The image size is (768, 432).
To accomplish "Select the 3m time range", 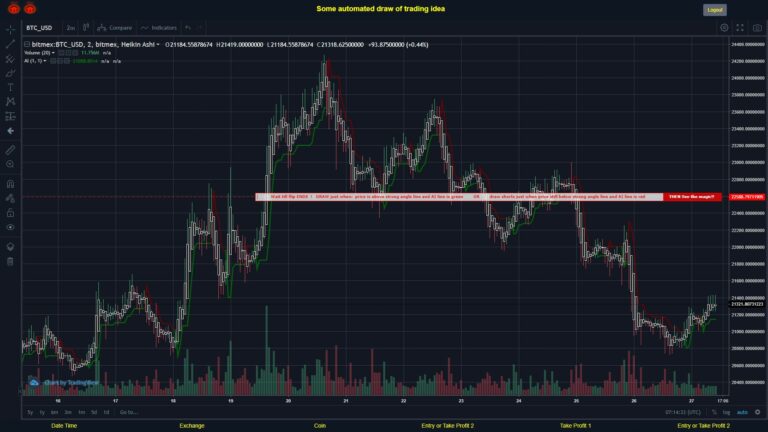I will pos(68,412).
